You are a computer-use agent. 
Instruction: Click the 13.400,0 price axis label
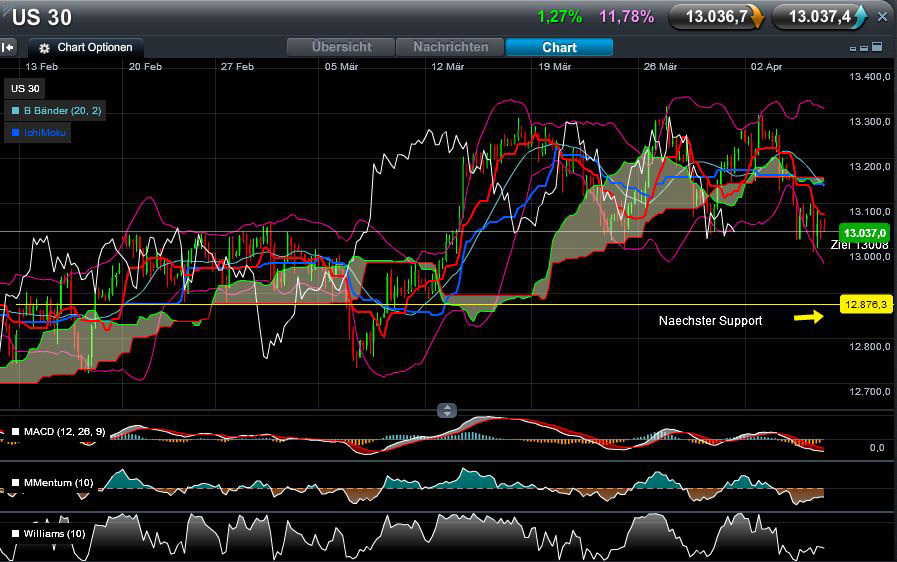click(870, 77)
